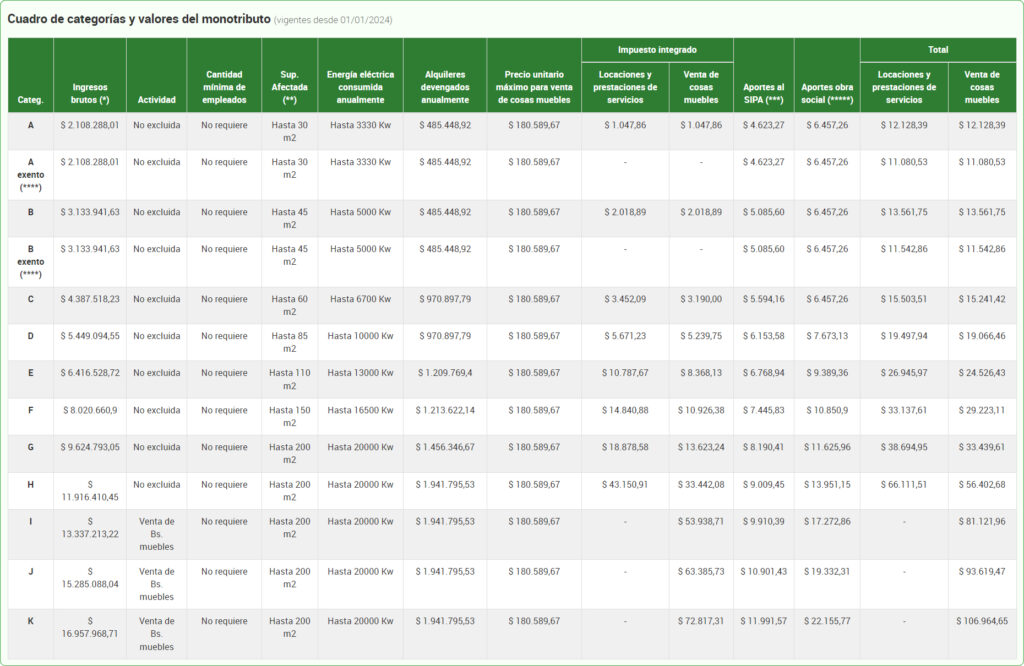The image size is (1024, 666).
Task: Click 'Venta de Bs. muebles' in row I
Action: click(x=157, y=534)
